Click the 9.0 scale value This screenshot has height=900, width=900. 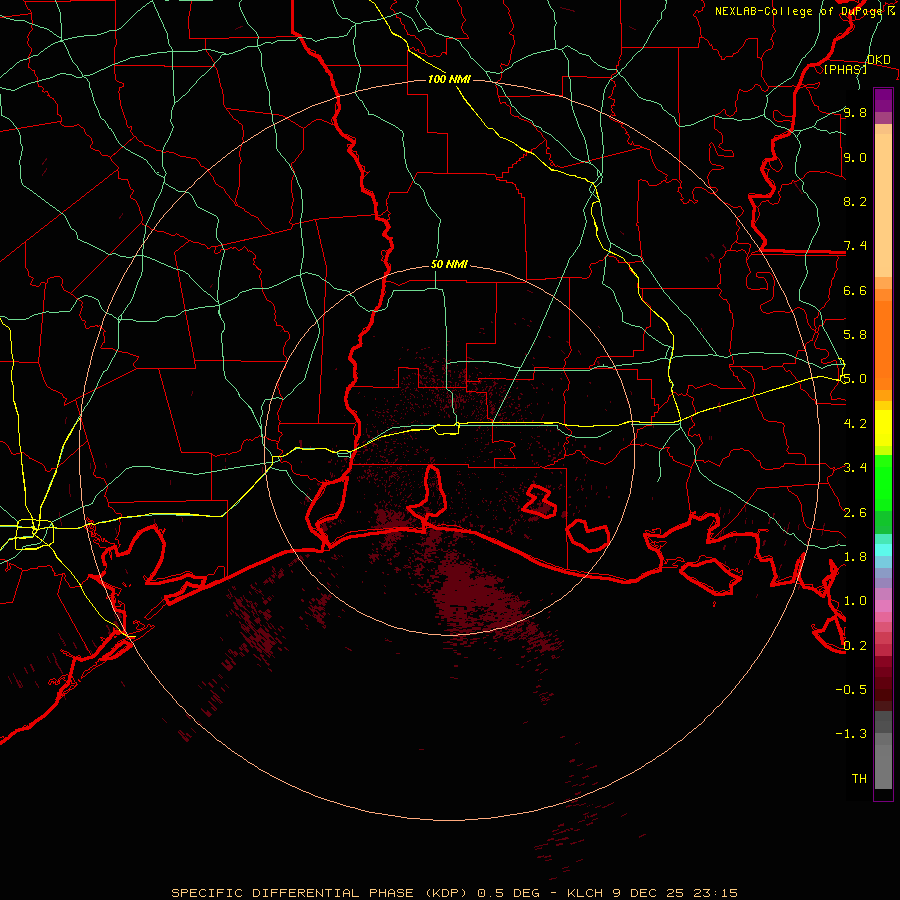[855, 157]
